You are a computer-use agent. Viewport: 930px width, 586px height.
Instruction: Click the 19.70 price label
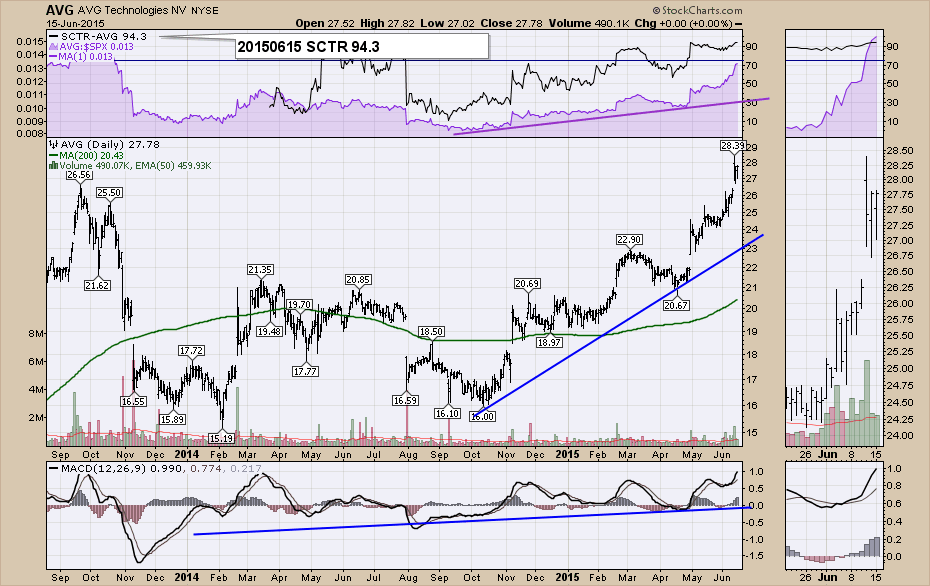[x=300, y=304]
